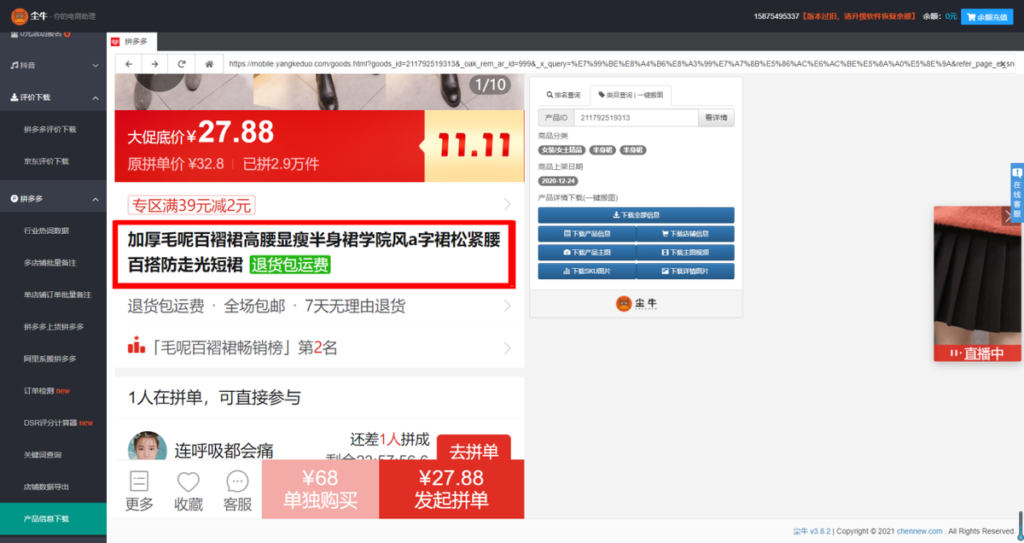This screenshot has width=1024, height=543.
Task: Click the 毛呢百褶裙畅销榜 ranking row
Action: 319,347
